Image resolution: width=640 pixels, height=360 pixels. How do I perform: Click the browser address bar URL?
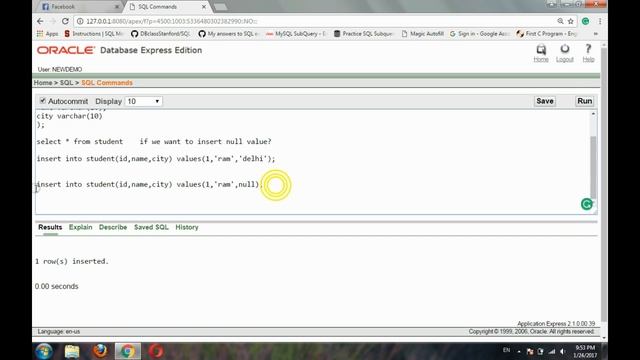[x=171, y=21]
